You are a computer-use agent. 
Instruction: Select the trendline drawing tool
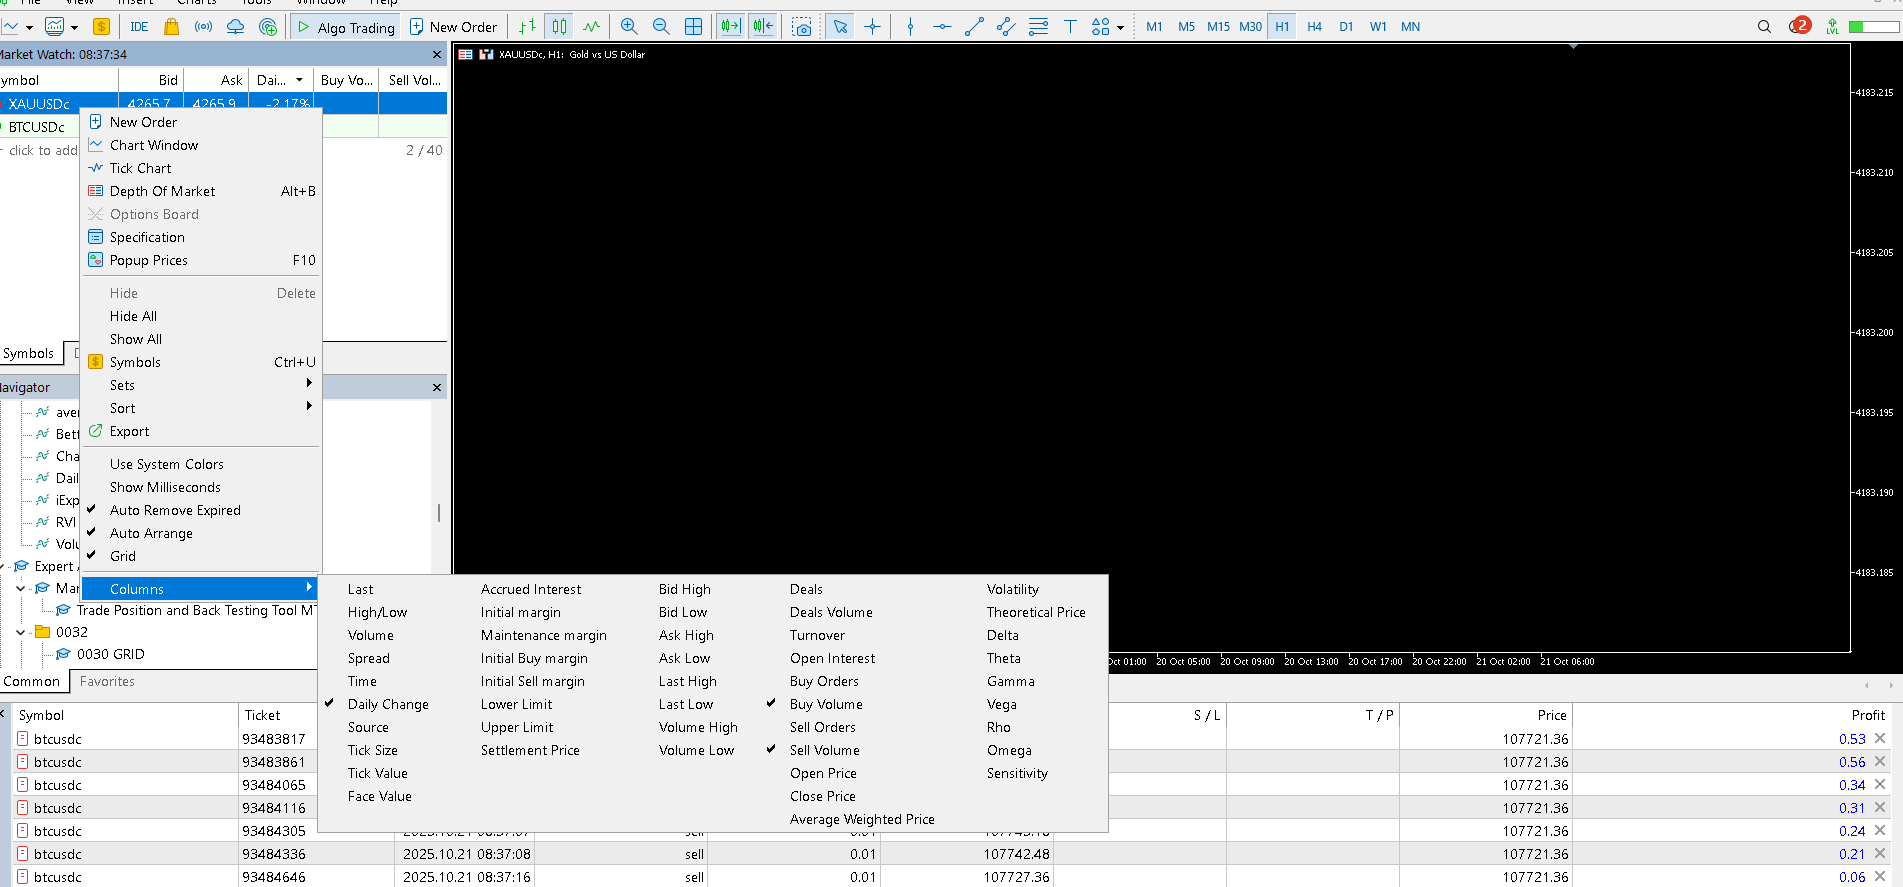click(x=974, y=27)
